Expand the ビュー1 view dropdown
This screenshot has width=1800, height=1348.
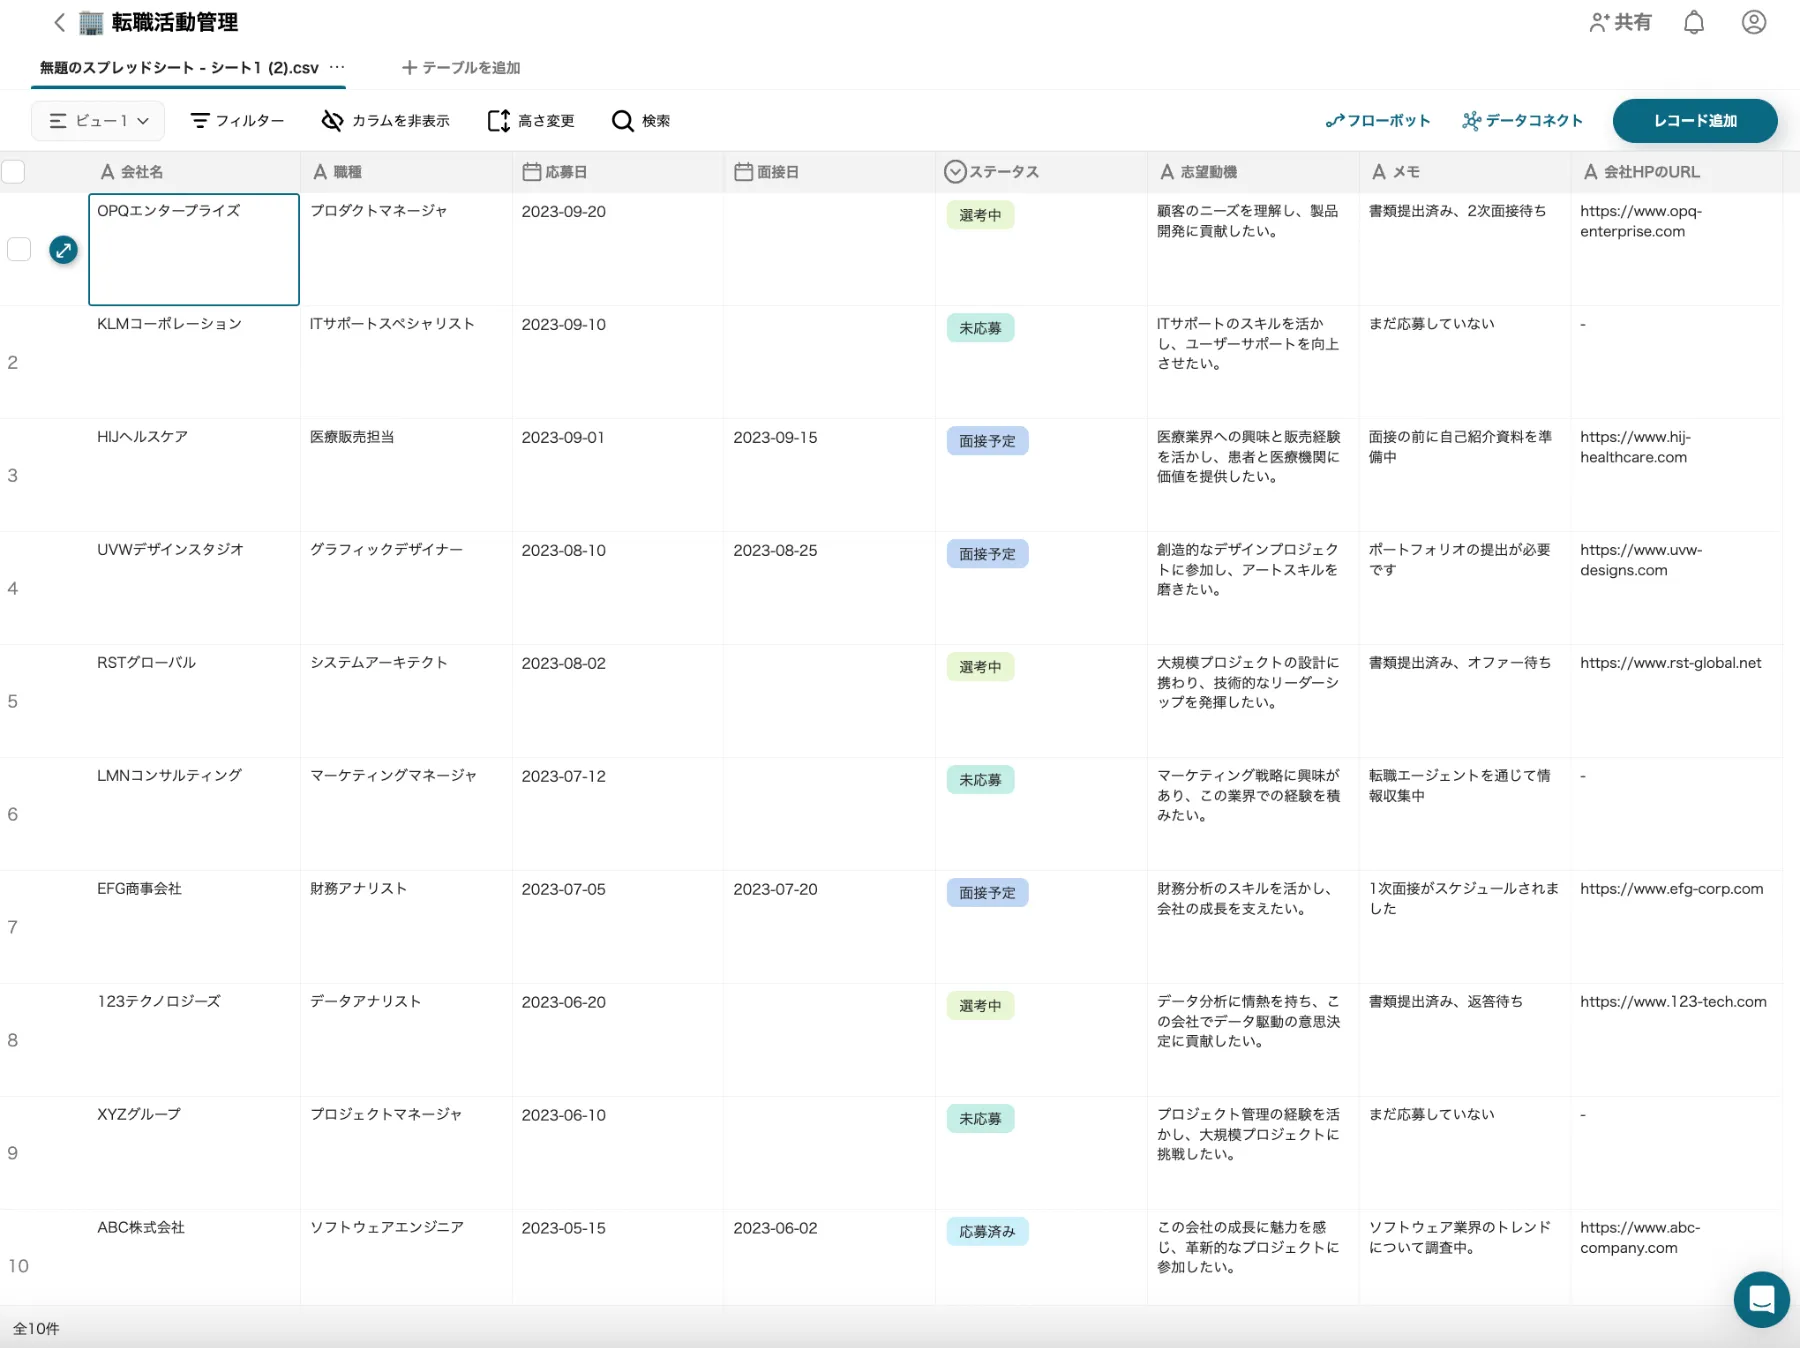98,121
